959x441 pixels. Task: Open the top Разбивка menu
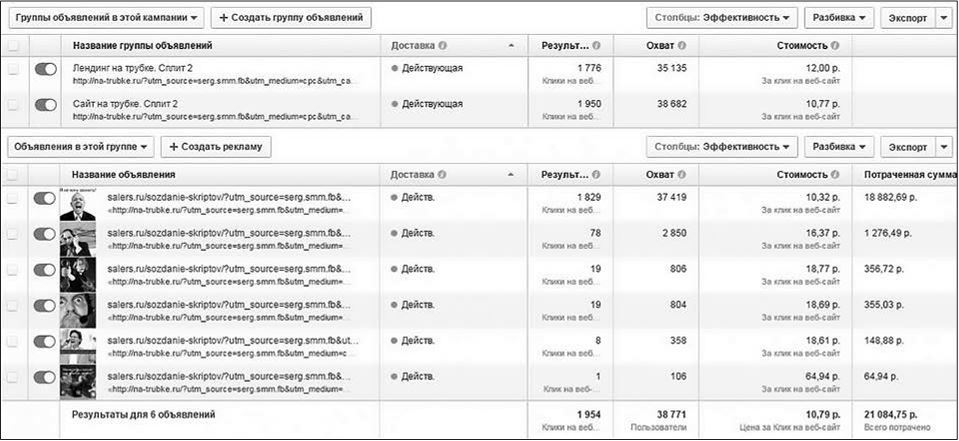pyautogui.click(x=839, y=18)
